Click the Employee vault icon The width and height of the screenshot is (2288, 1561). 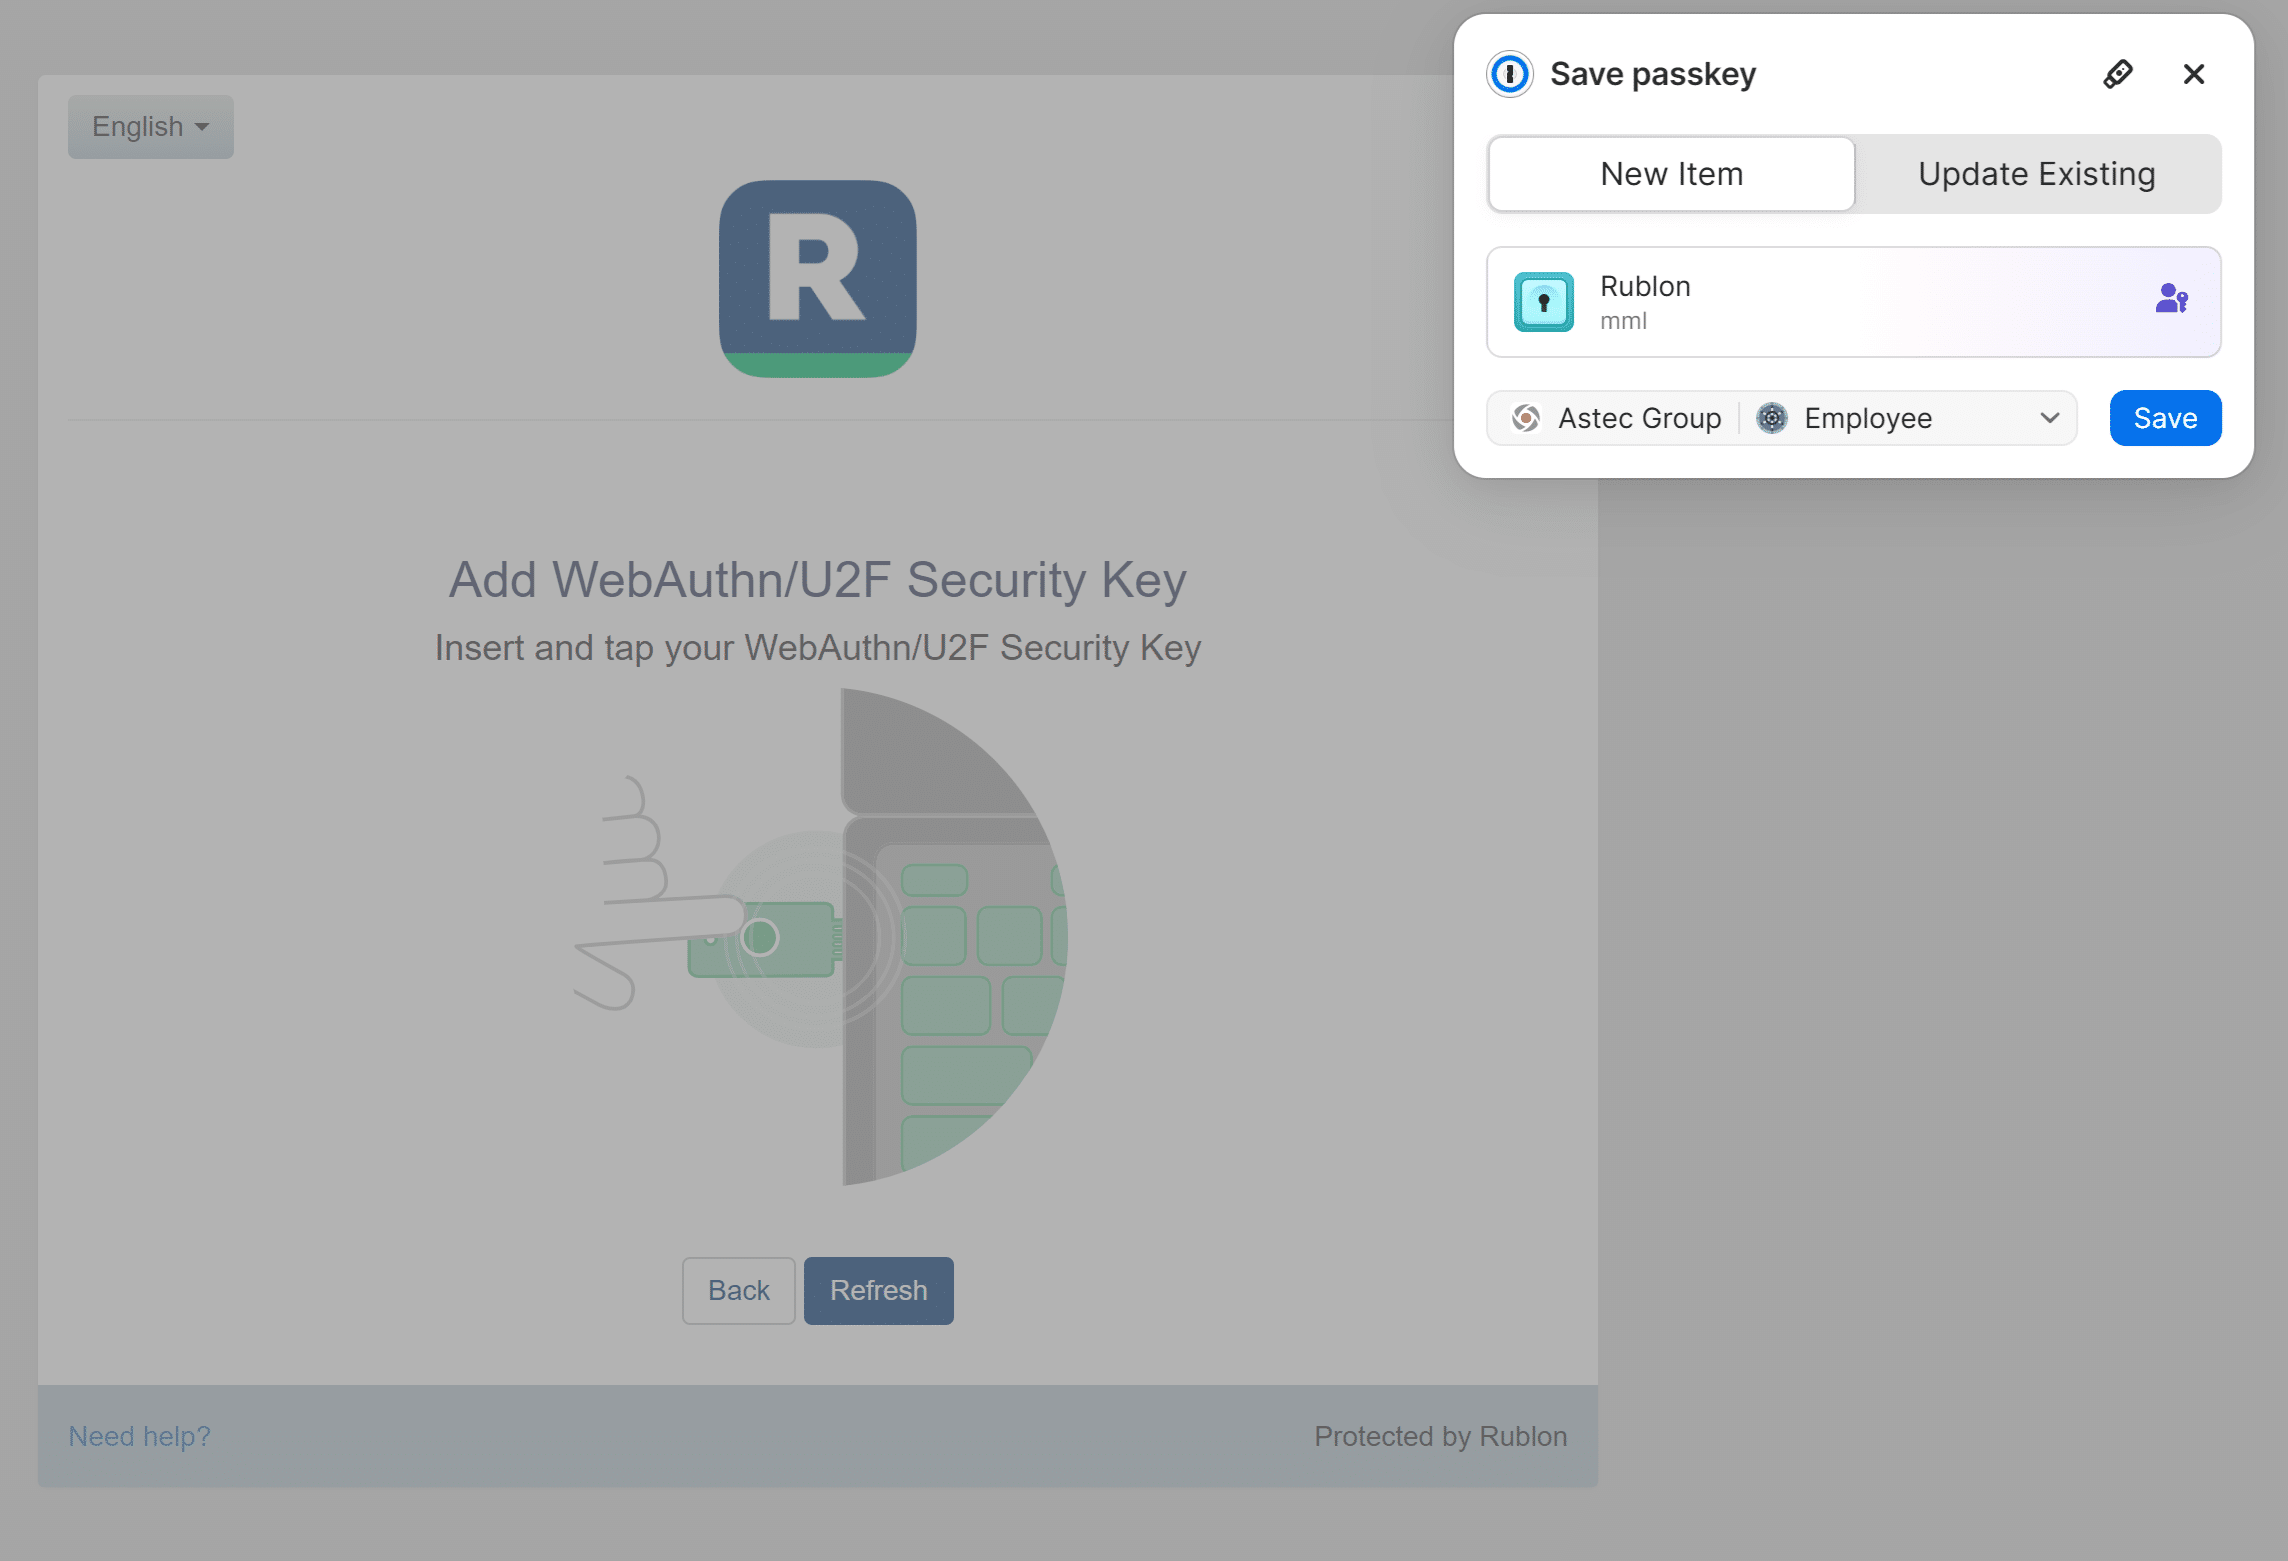(1771, 418)
